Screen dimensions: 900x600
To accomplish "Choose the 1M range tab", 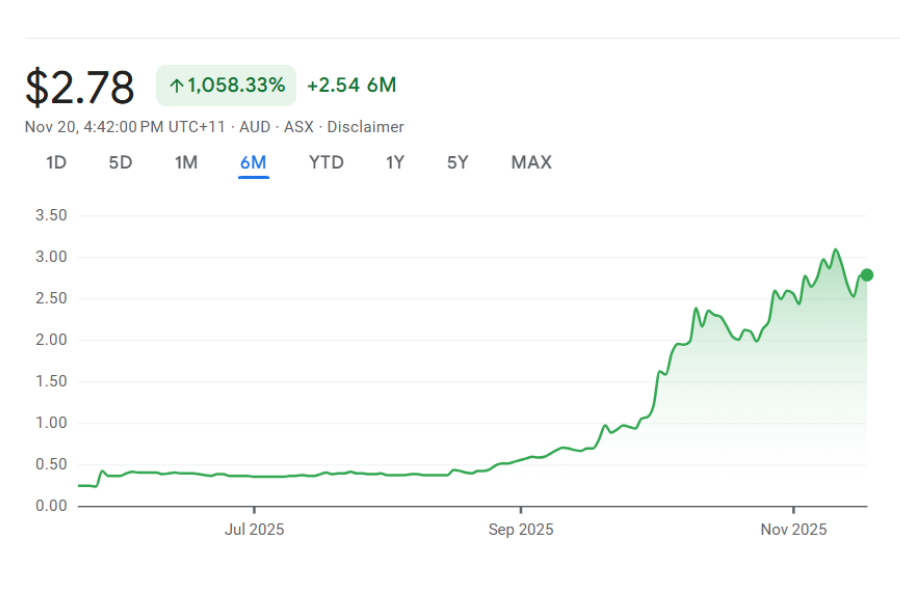I will 186,162.
